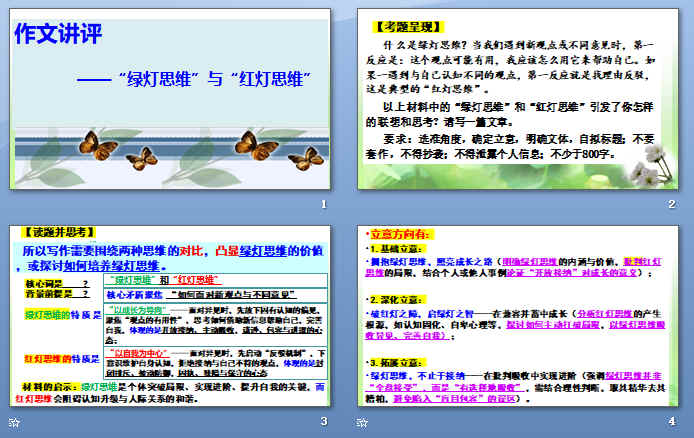Image resolution: width=694 pixels, height=438 pixels.
Task: Click the slide number 3 label
Action: pyautogui.click(x=323, y=421)
